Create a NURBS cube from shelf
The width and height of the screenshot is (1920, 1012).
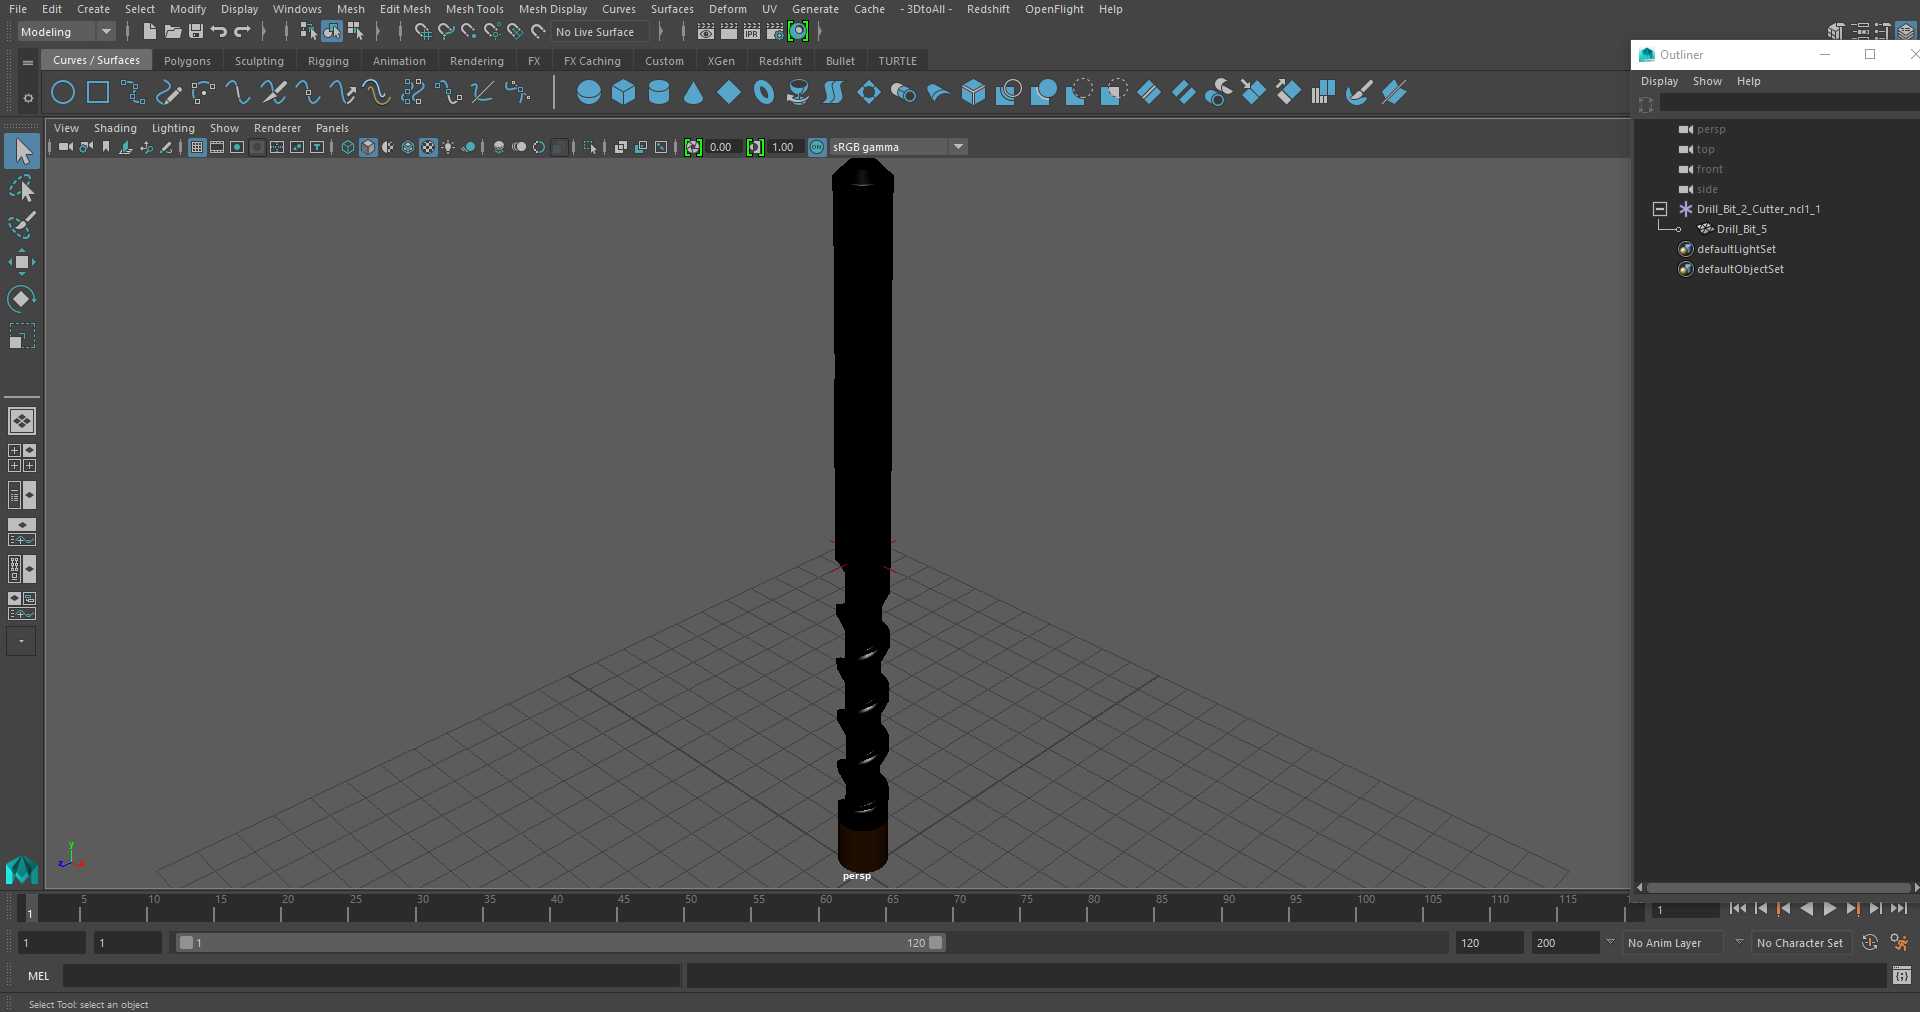pos(624,93)
